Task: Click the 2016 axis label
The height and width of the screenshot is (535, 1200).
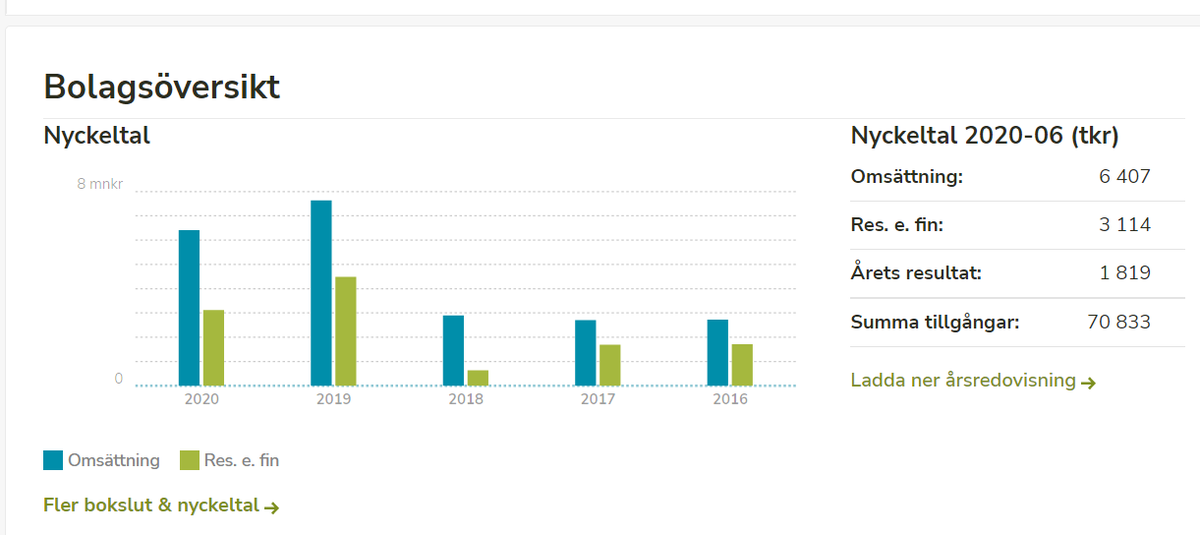Action: click(729, 399)
